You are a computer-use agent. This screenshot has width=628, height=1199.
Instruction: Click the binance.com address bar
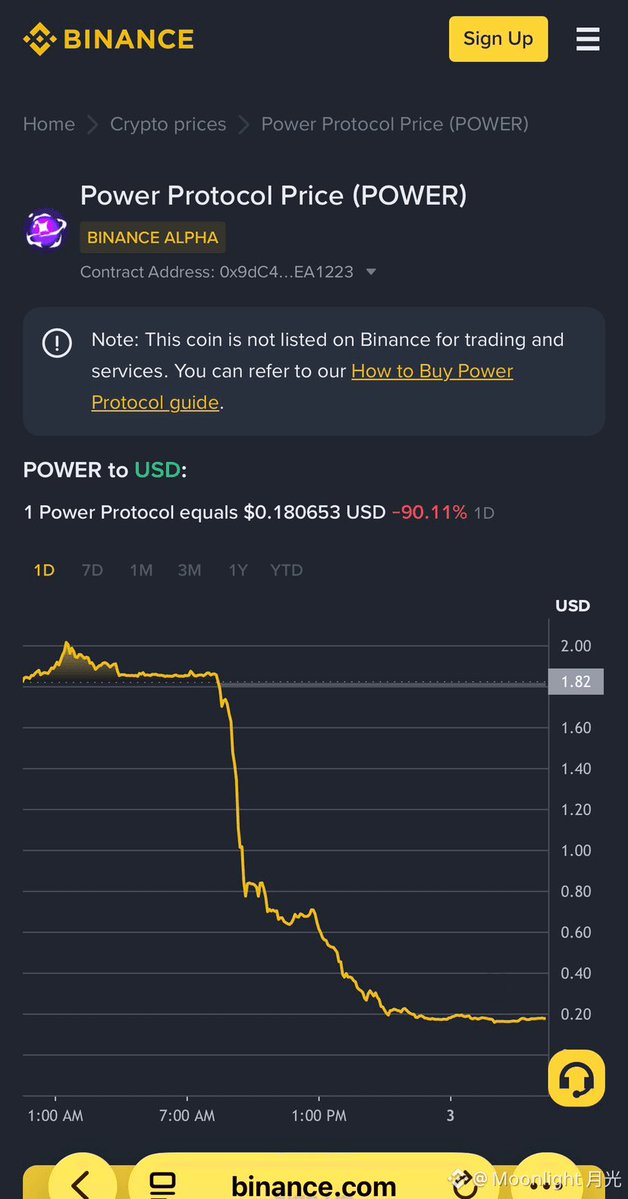tap(314, 1186)
